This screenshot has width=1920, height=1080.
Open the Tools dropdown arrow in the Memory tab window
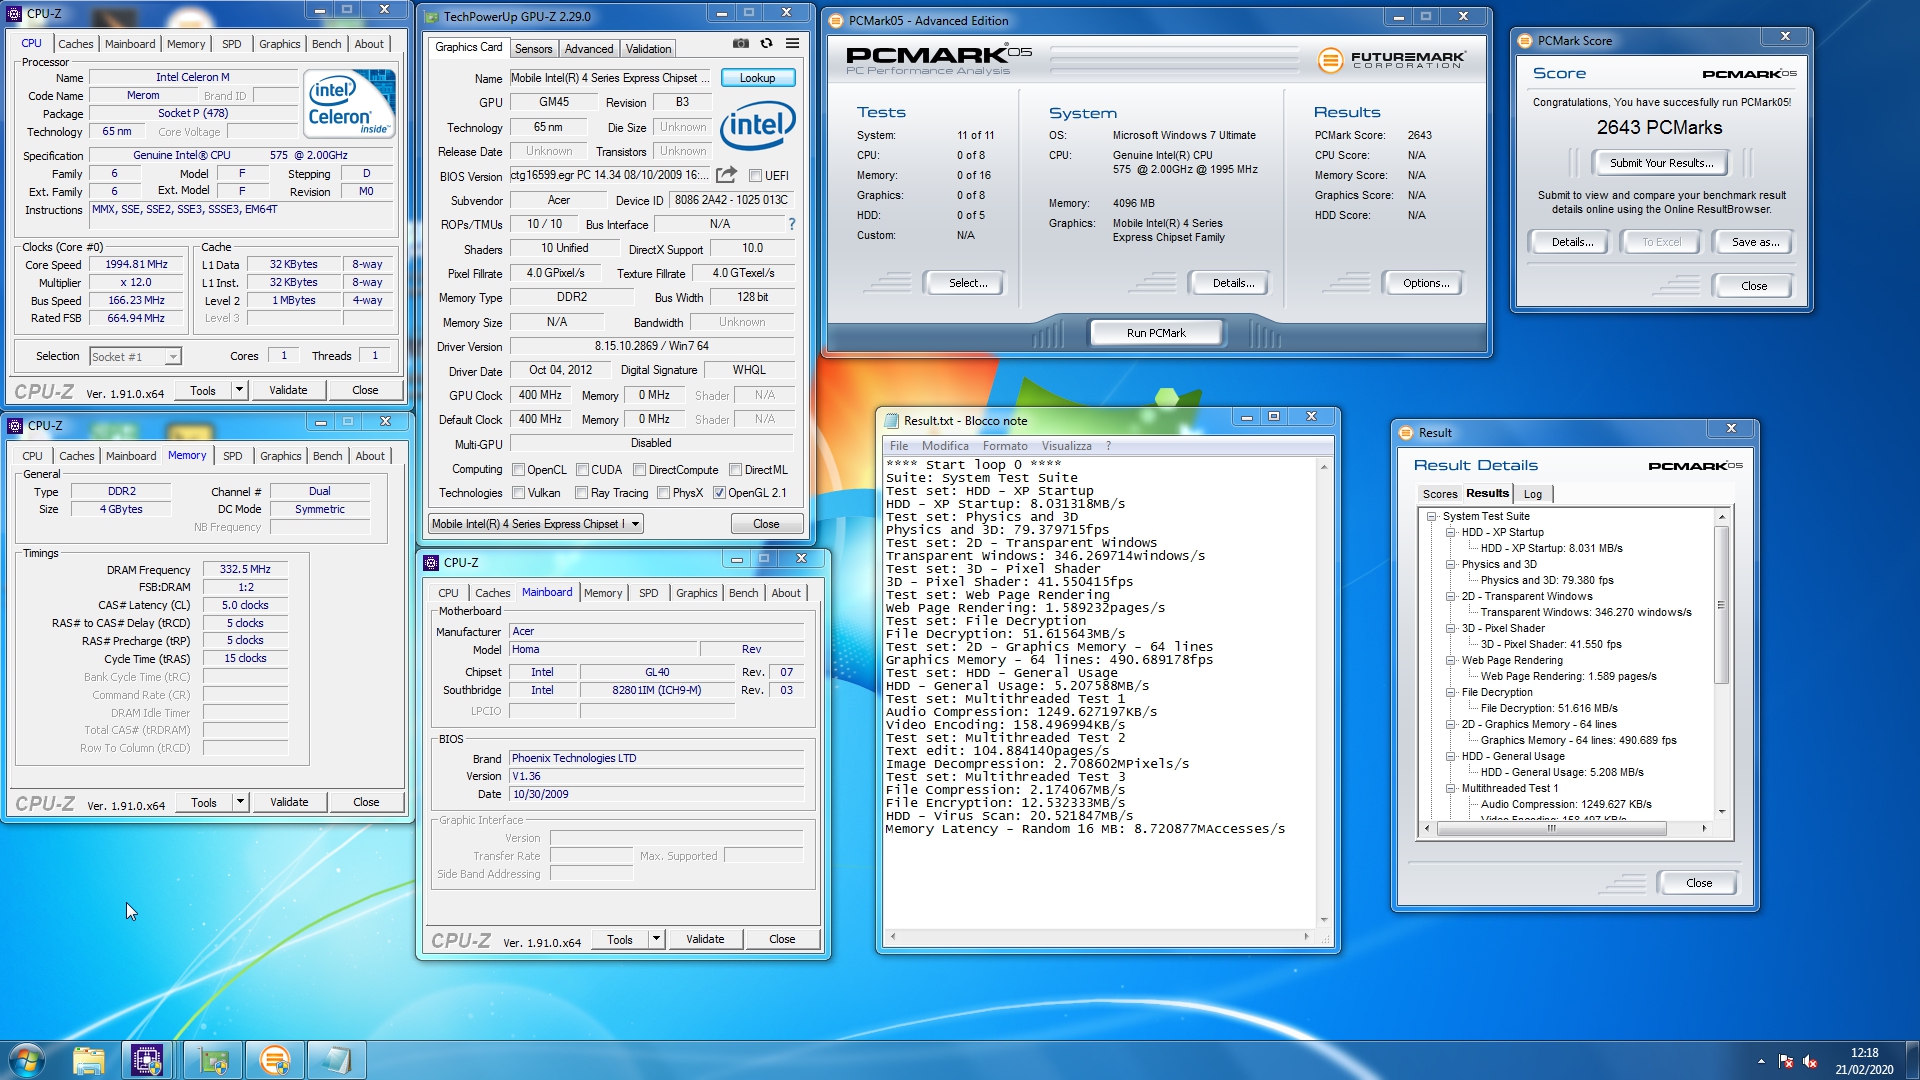pos(240,802)
